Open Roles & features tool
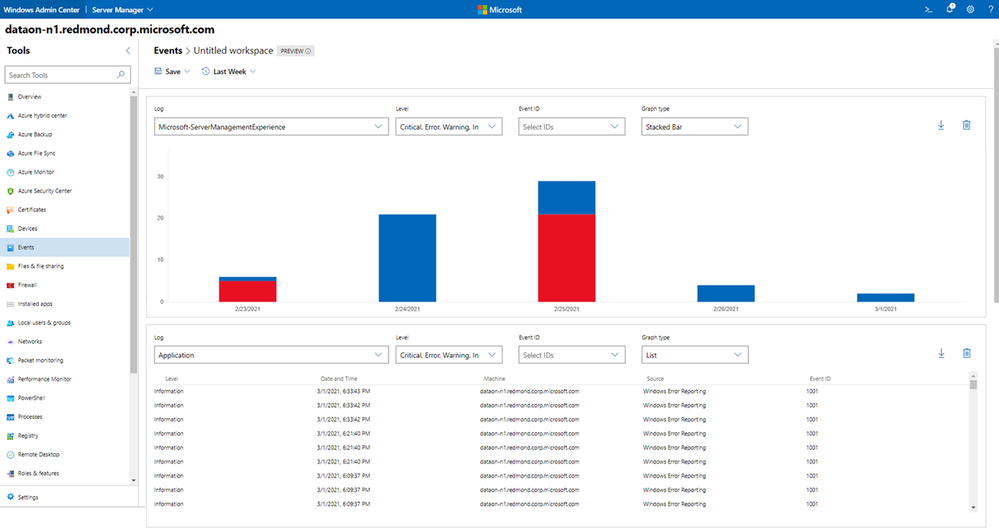The height and width of the screenshot is (532, 999). [38, 473]
